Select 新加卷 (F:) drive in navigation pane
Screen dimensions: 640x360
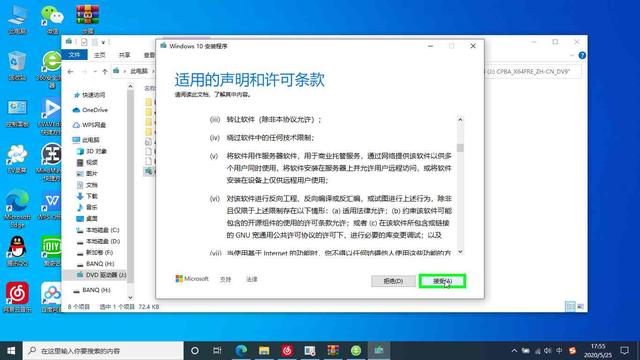click(99, 253)
